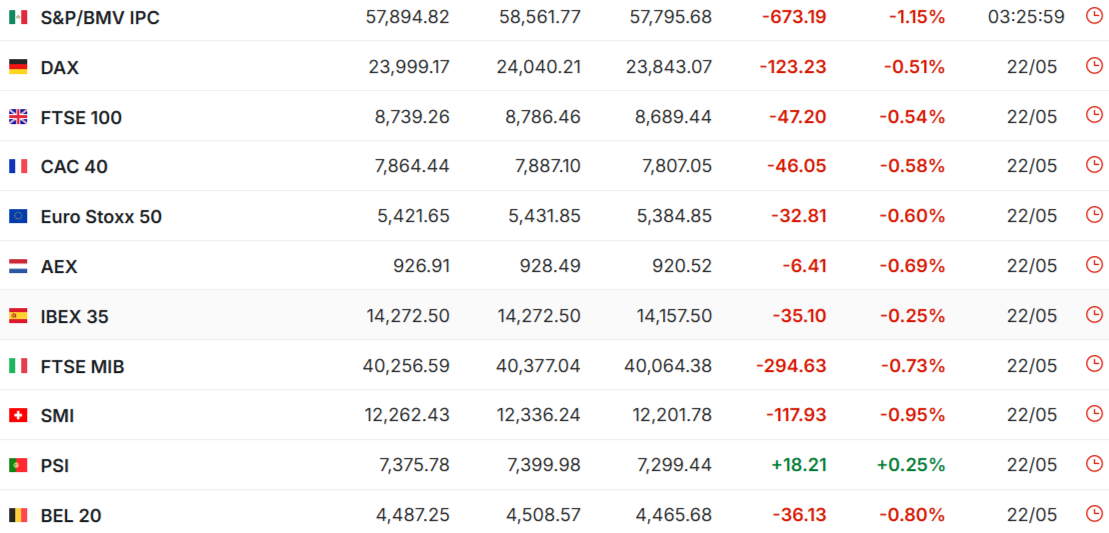Click the Portugal flag beside PSI
Screen dimensions: 1109x533
pyautogui.click(x=18, y=465)
